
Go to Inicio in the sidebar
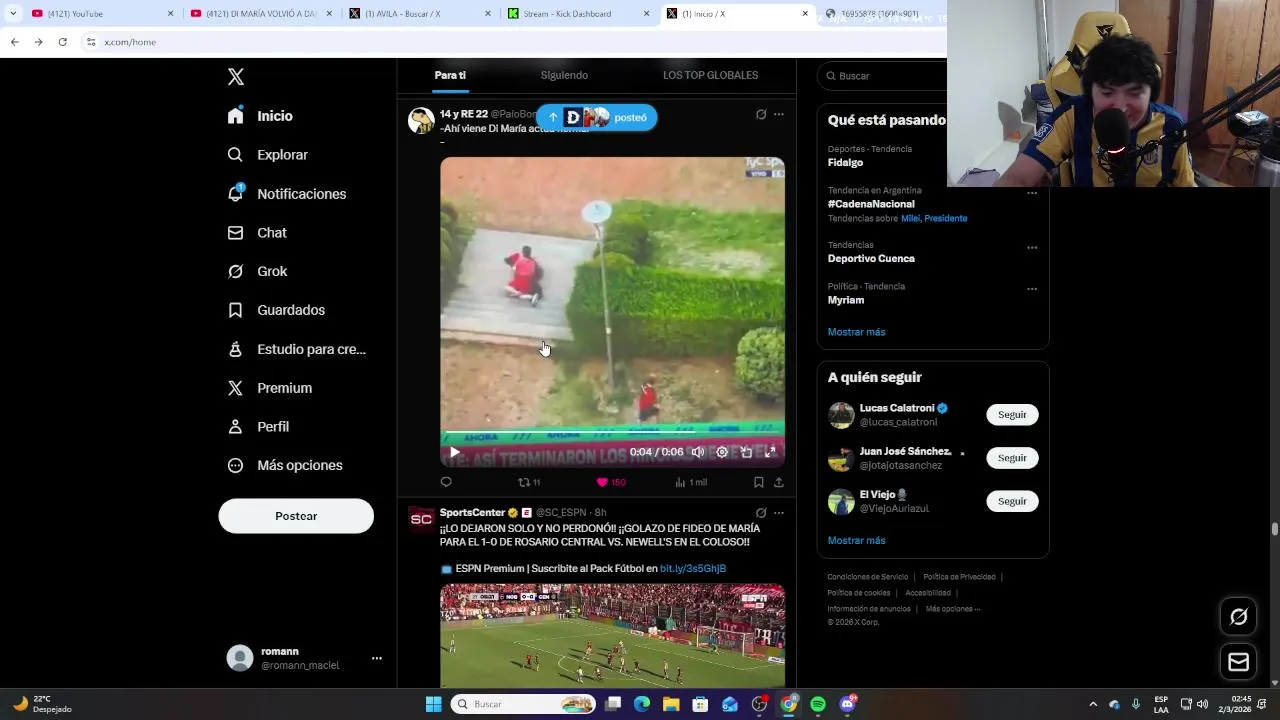tap(260, 116)
